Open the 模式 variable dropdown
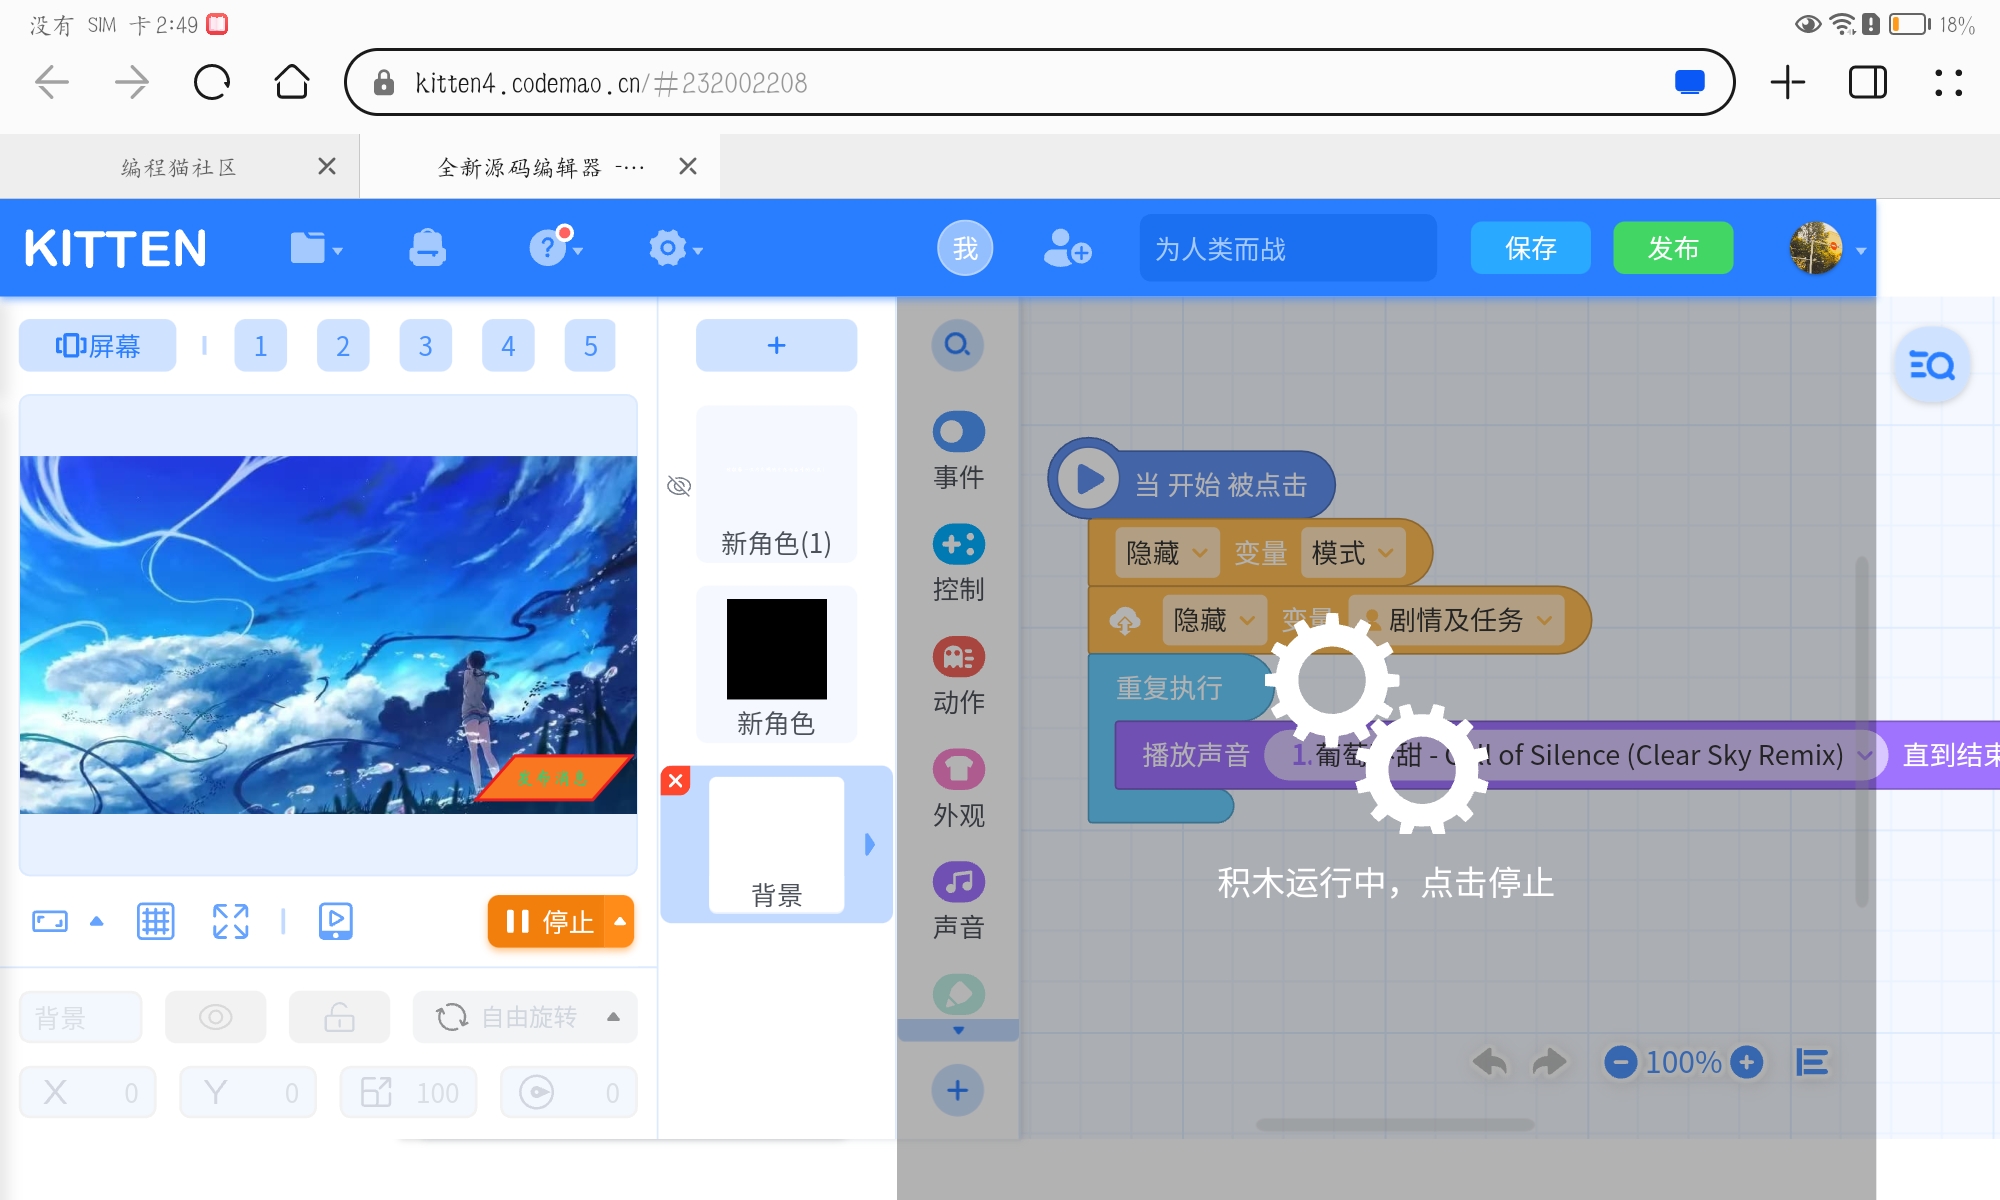This screenshot has width=2000, height=1200. (x=1352, y=552)
